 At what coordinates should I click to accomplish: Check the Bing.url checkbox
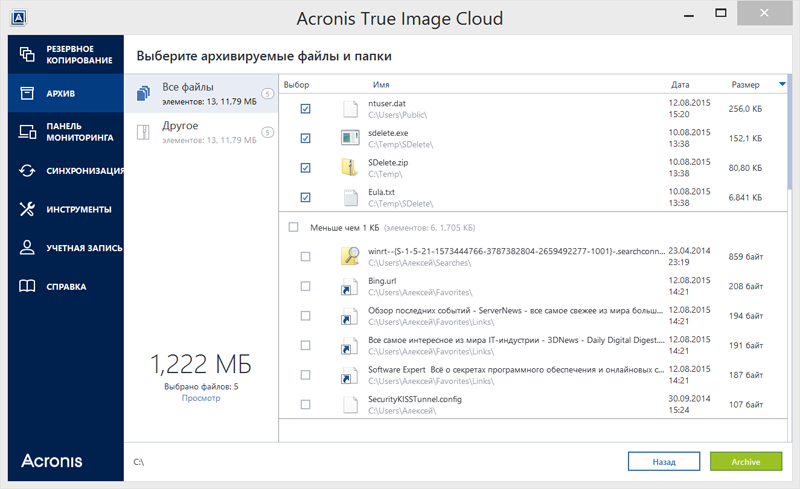click(x=306, y=286)
